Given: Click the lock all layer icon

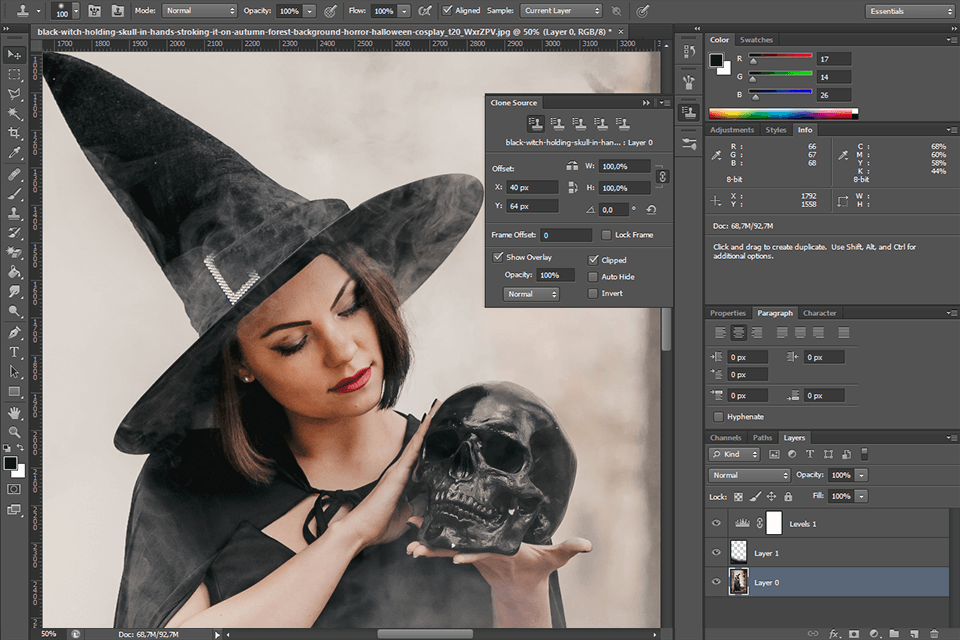Looking at the screenshot, I should pyautogui.click(x=788, y=496).
